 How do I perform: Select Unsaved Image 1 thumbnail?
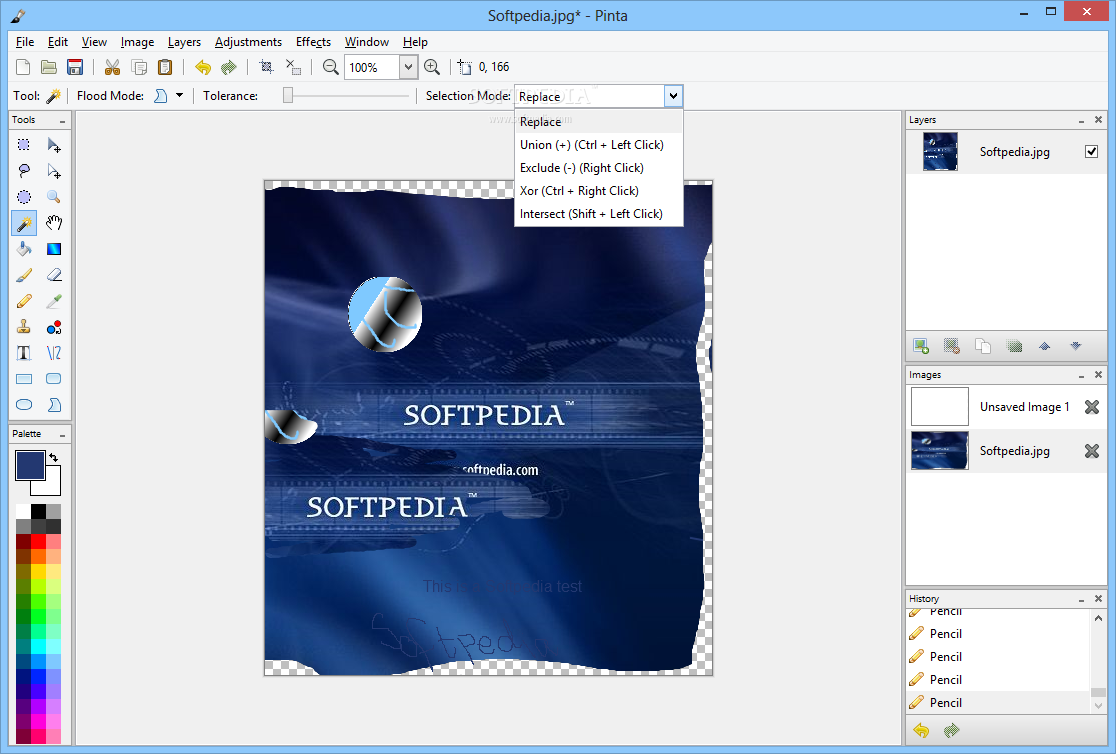(939, 407)
